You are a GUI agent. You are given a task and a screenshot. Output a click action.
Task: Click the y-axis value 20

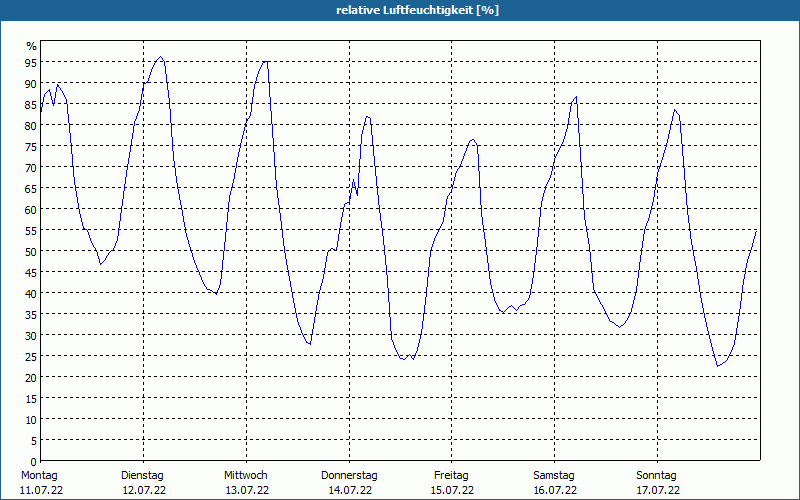coord(31,378)
